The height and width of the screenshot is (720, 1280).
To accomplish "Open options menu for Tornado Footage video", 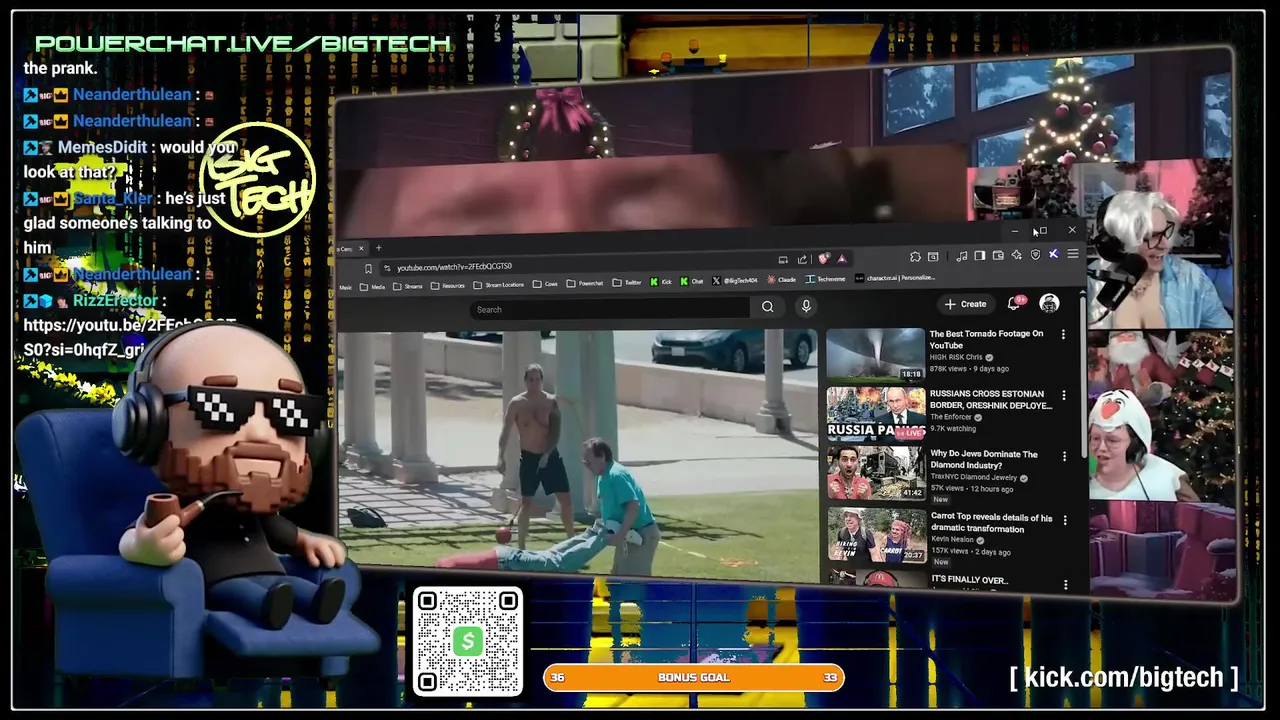I will pyautogui.click(x=1063, y=334).
